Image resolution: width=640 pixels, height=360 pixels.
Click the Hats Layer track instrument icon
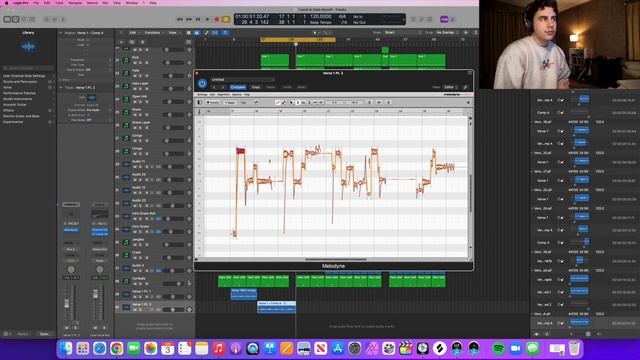pyautogui.click(x=126, y=86)
